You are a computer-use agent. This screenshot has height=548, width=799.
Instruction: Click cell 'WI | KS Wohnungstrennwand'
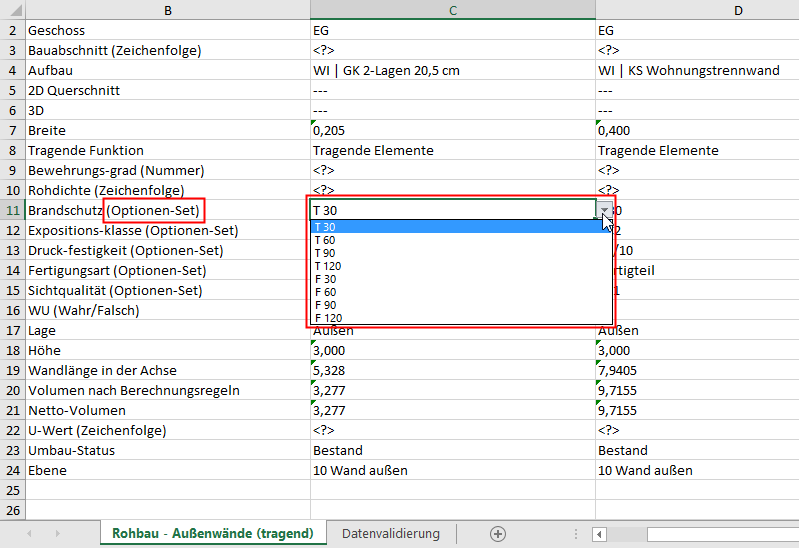697,70
